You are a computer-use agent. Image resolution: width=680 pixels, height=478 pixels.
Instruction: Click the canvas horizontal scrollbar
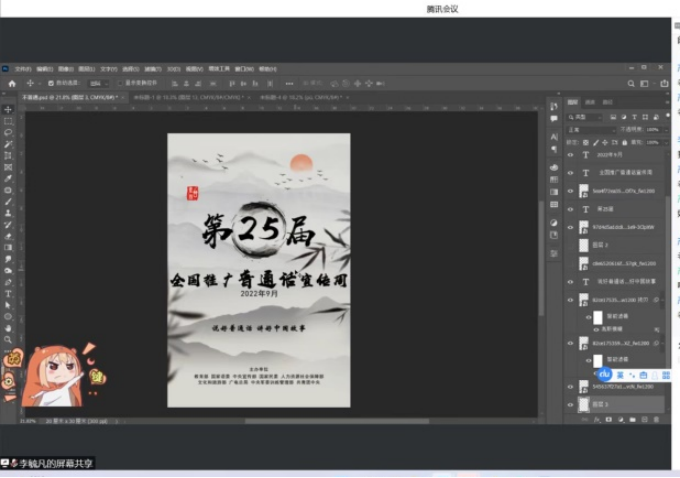(x=300, y=420)
